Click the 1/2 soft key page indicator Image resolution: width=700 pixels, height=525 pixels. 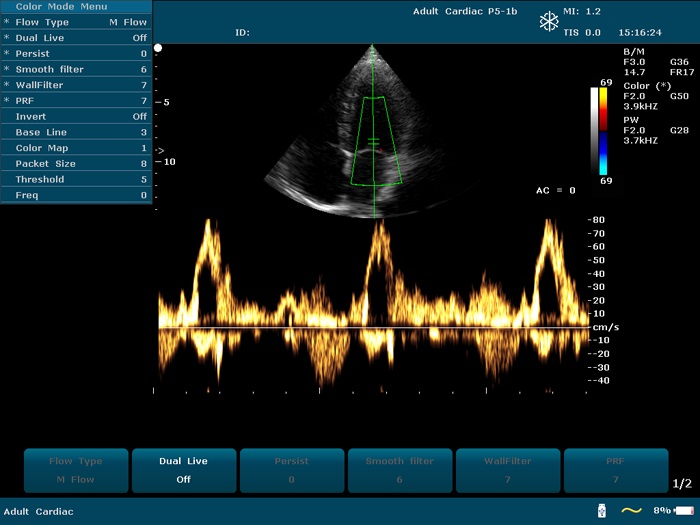[x=682, y=483]
